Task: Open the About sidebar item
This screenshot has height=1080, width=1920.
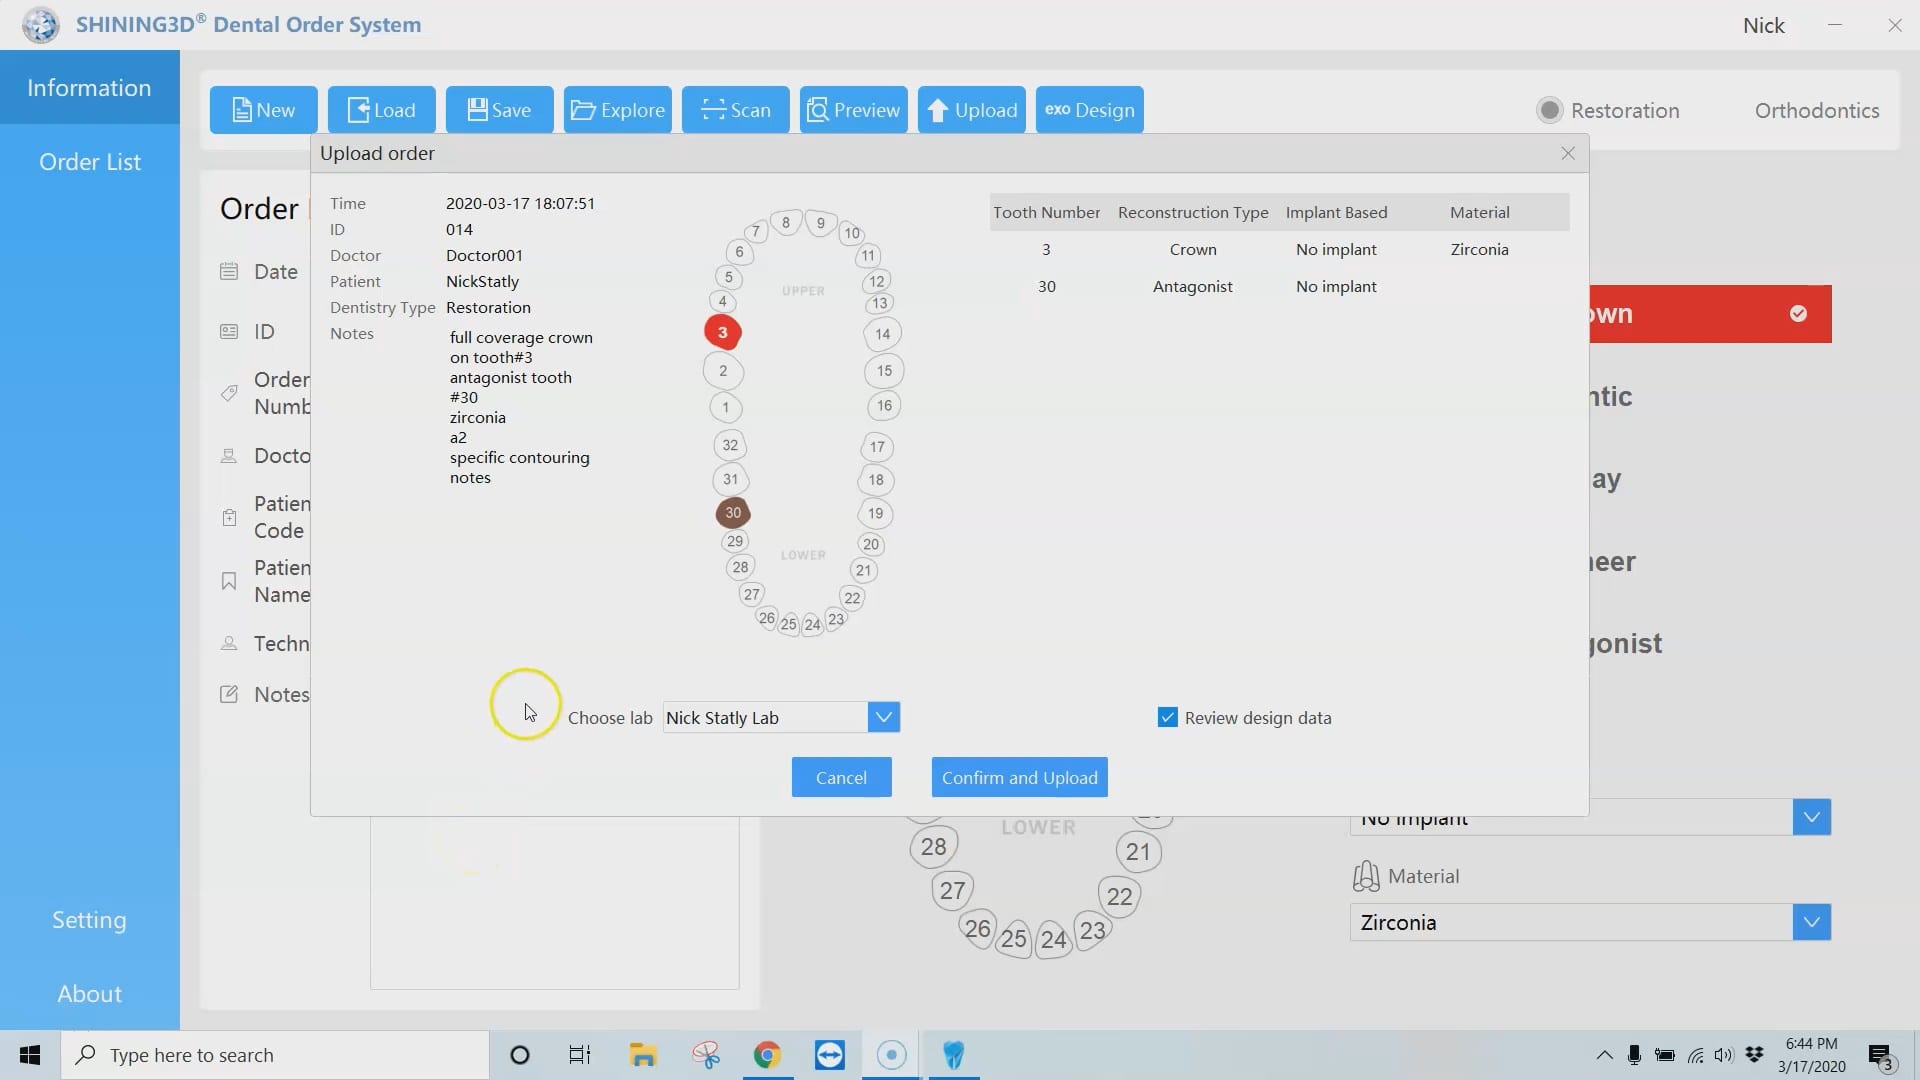Action: pos(90,994)
